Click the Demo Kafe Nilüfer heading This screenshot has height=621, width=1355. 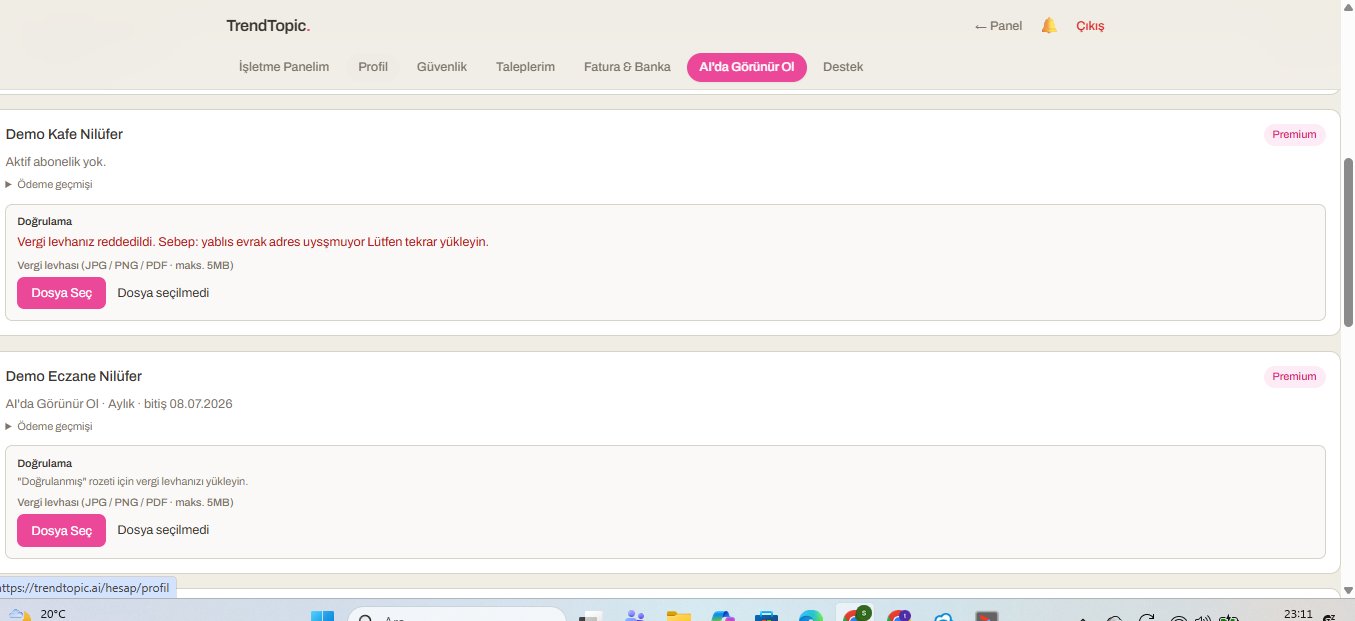[x=64, y=134]
